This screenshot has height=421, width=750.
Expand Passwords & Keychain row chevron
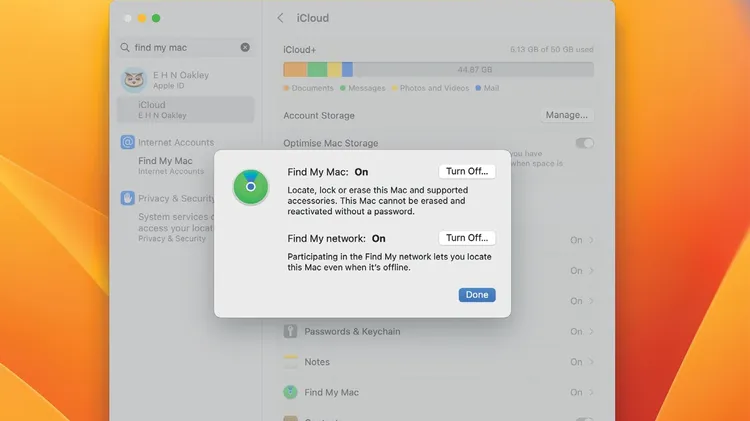[592, 331]
